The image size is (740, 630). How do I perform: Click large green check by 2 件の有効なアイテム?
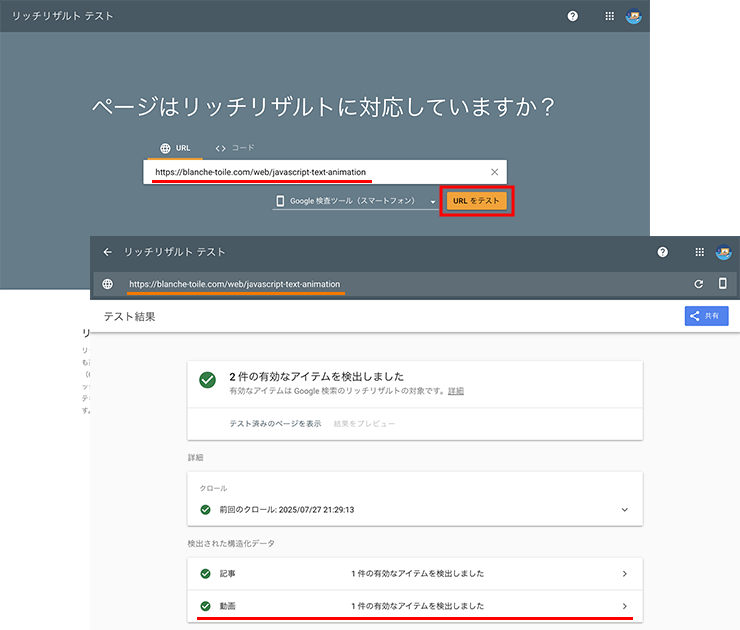pyautogui.click(x=207, y=380)
